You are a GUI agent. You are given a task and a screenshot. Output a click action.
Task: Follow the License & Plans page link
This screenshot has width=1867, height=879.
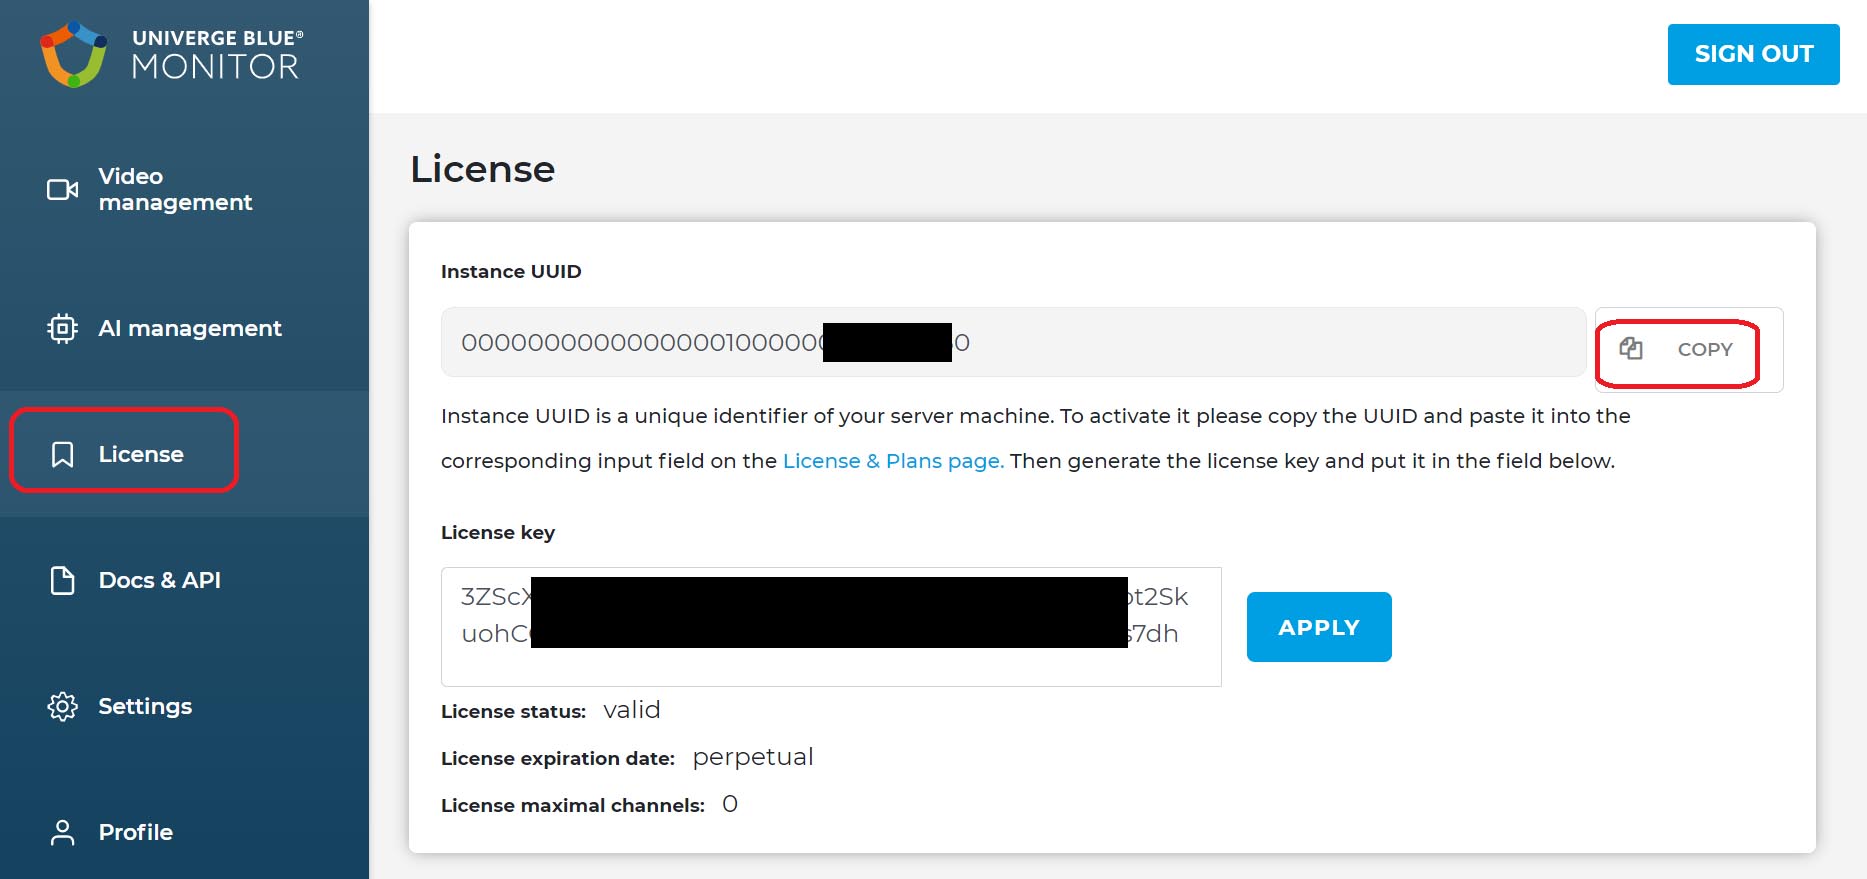pos(893,461)
